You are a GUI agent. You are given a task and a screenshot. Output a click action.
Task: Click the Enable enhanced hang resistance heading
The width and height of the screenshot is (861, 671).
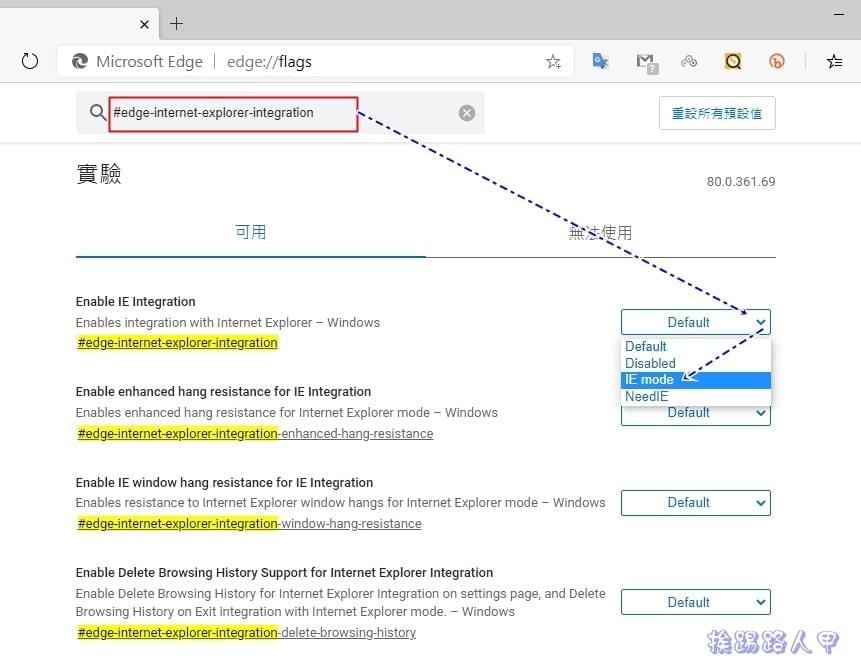223,392
